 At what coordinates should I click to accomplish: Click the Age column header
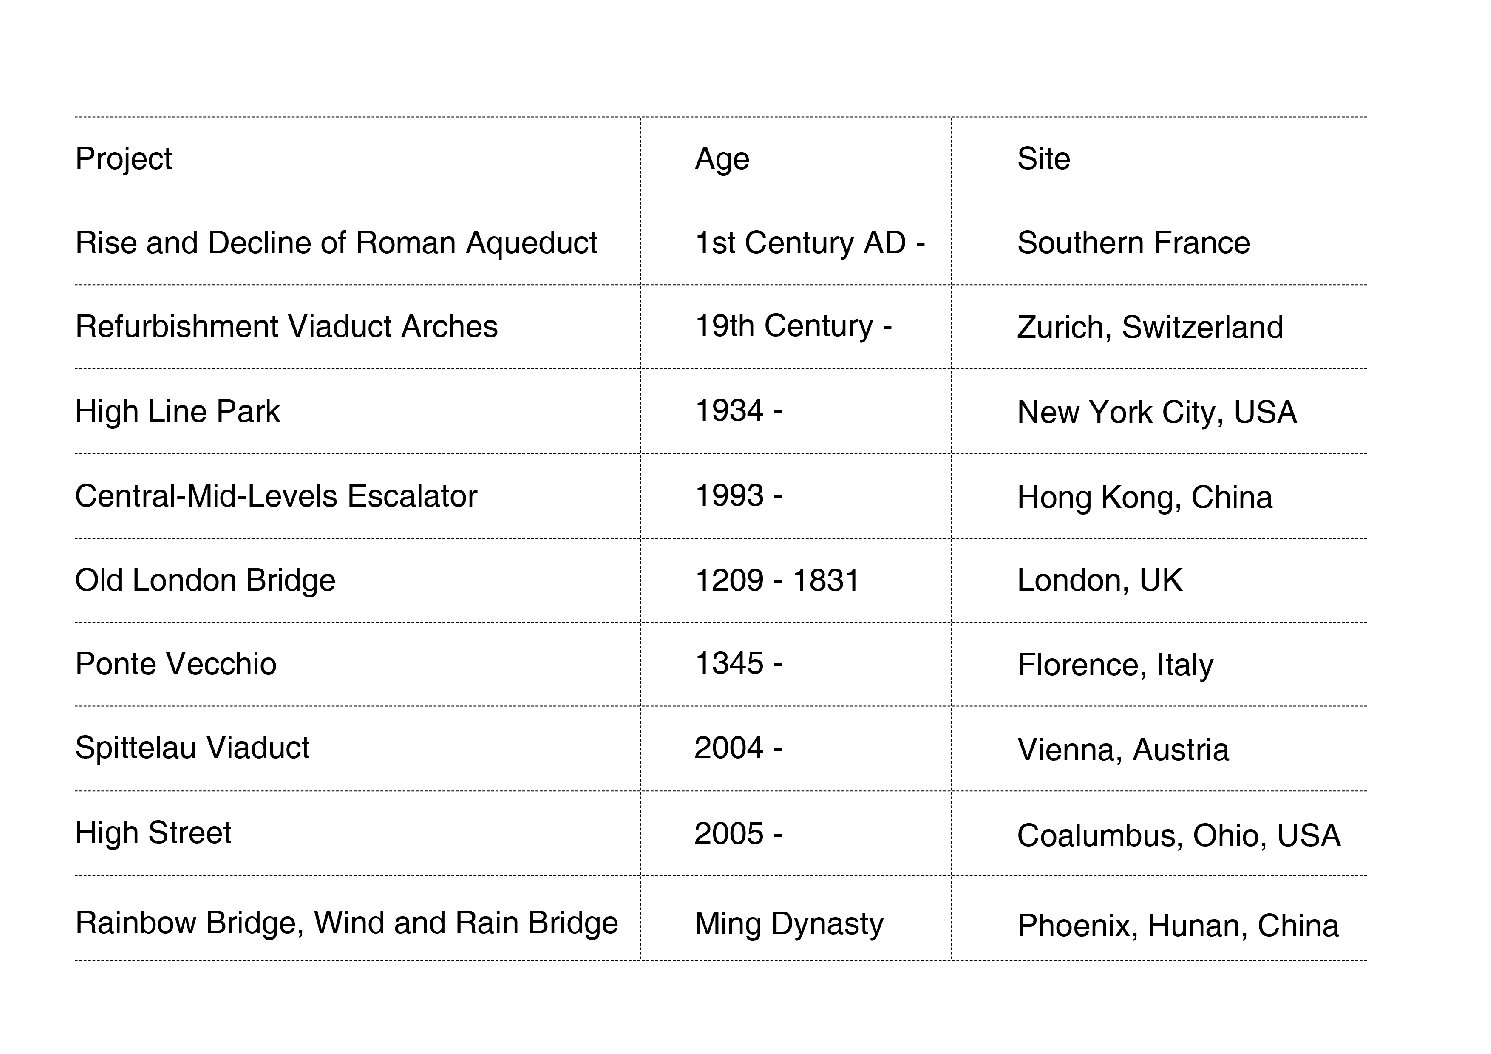tap(721, 160)
